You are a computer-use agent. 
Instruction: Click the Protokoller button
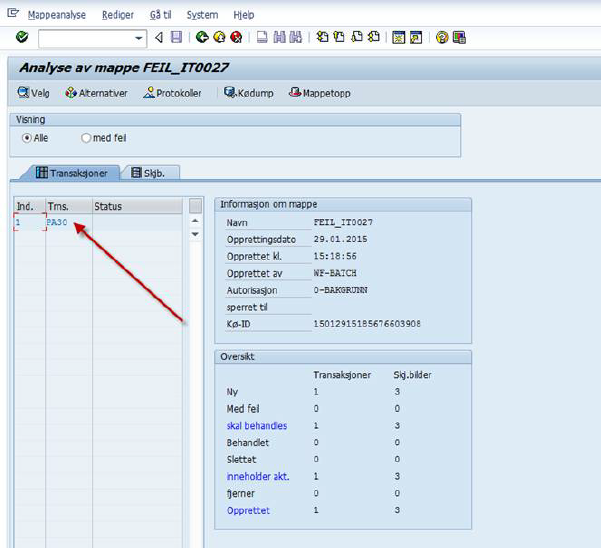[172, 93]
